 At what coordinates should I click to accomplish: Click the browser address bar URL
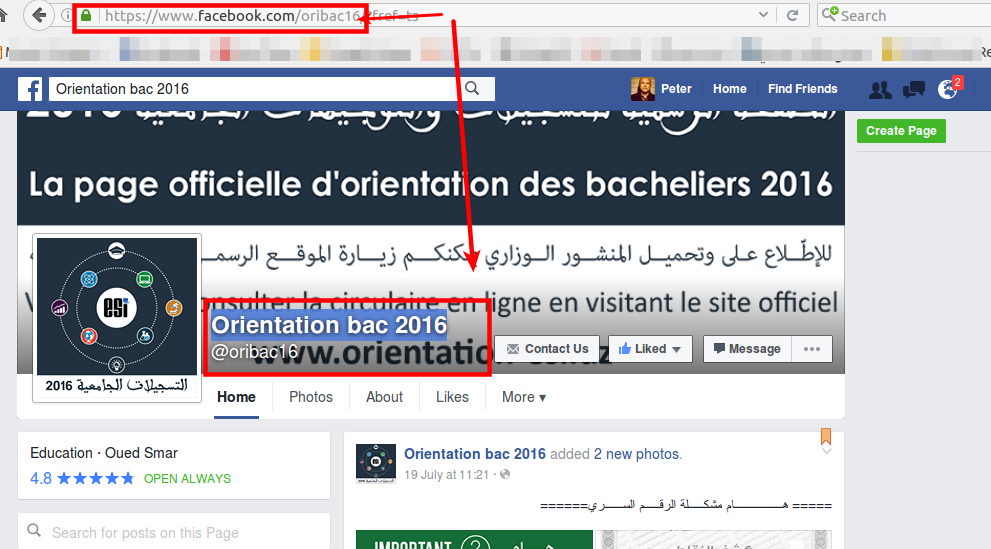tap(262, 16)
